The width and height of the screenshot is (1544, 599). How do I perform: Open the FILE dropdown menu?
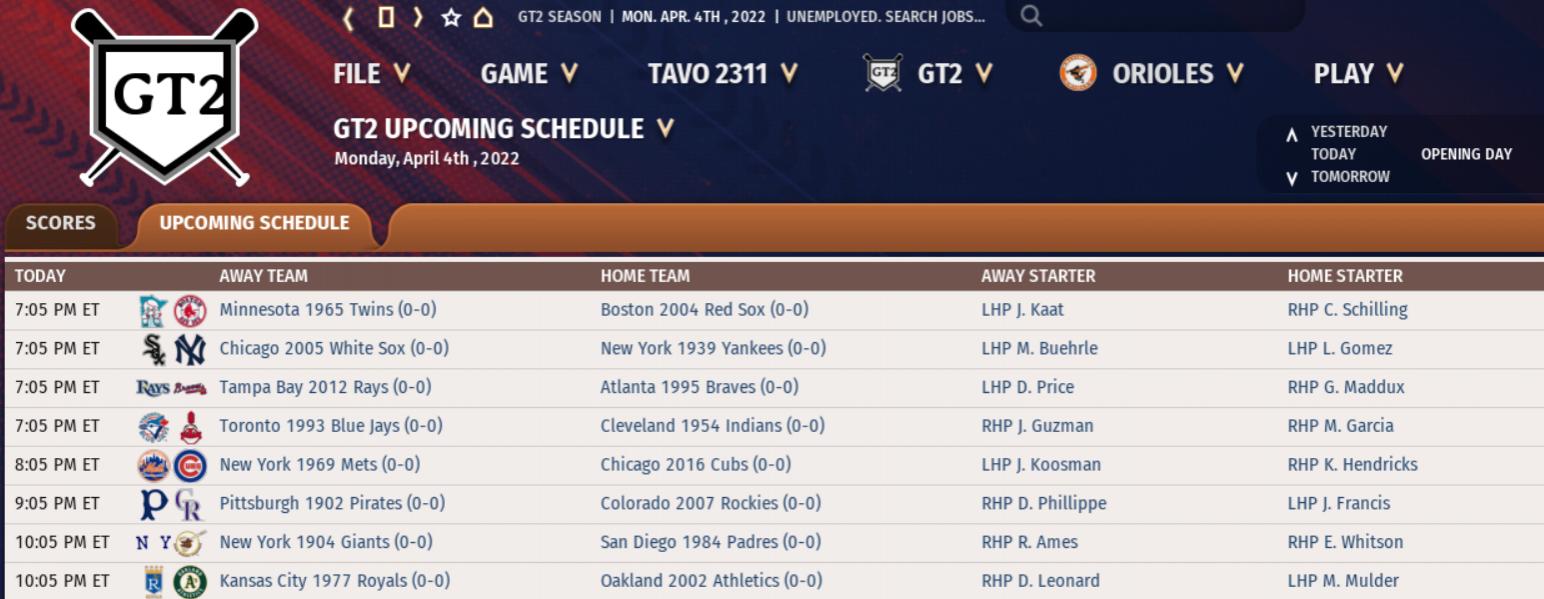pyautogui.click(x=371, y=74)
